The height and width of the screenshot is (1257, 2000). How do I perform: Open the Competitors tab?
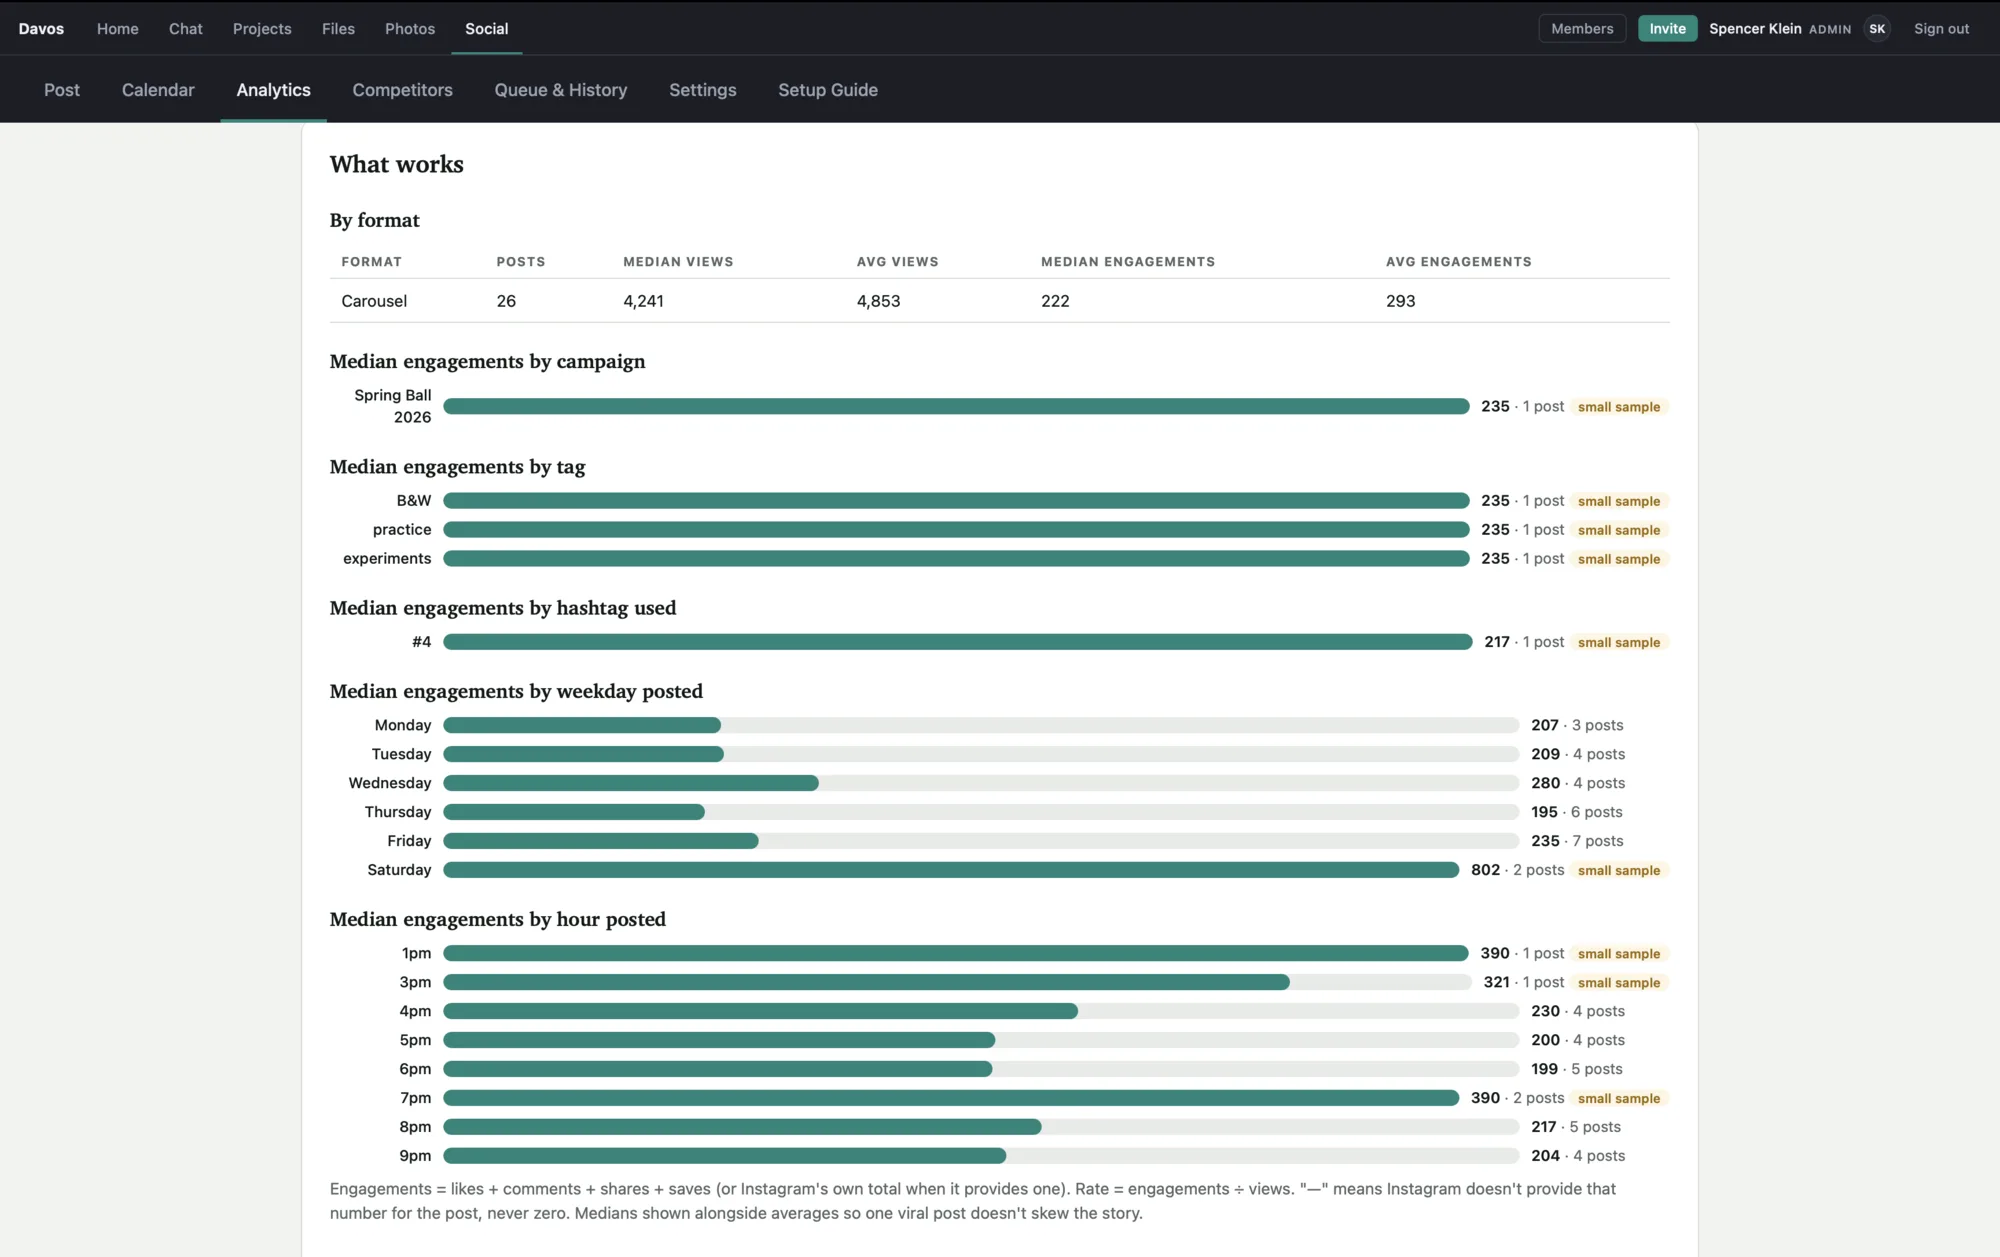click(402, 90)
